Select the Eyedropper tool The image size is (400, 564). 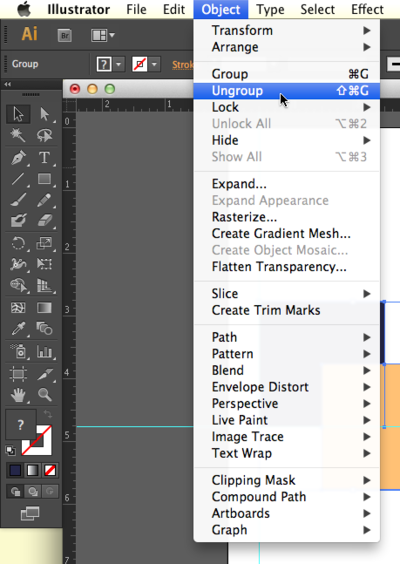[x=18, y=329]
